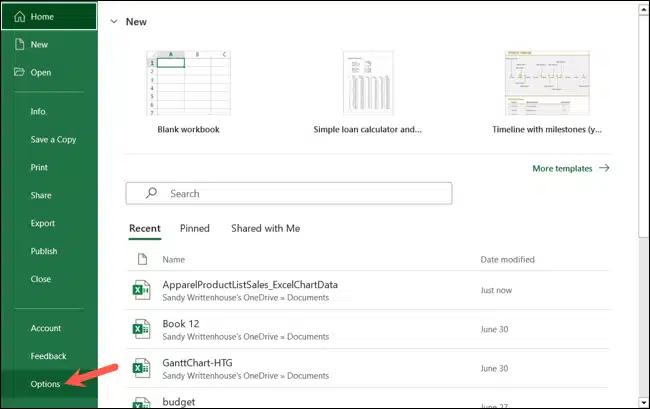Click the document icon in the list header
This screenshot has width=650, height=409.
pos(142,259)
